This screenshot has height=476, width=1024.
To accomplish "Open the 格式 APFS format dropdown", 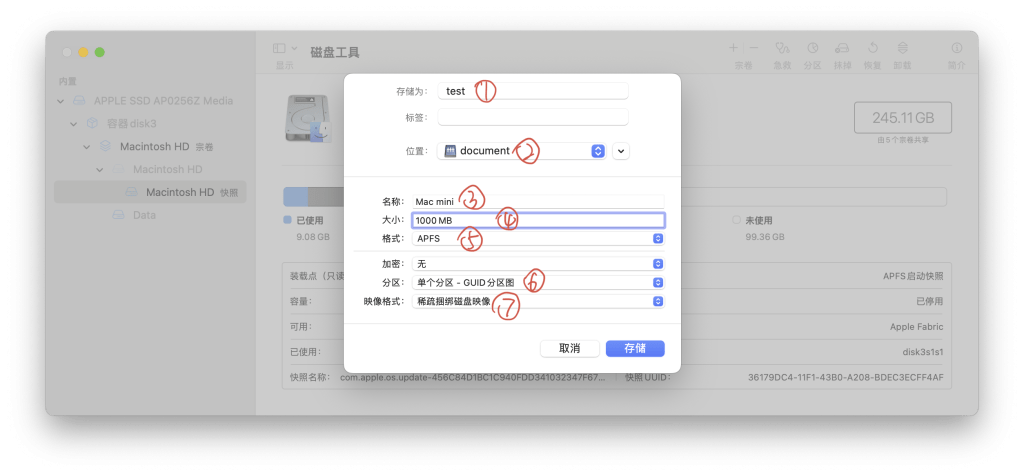I will (538, 238).
